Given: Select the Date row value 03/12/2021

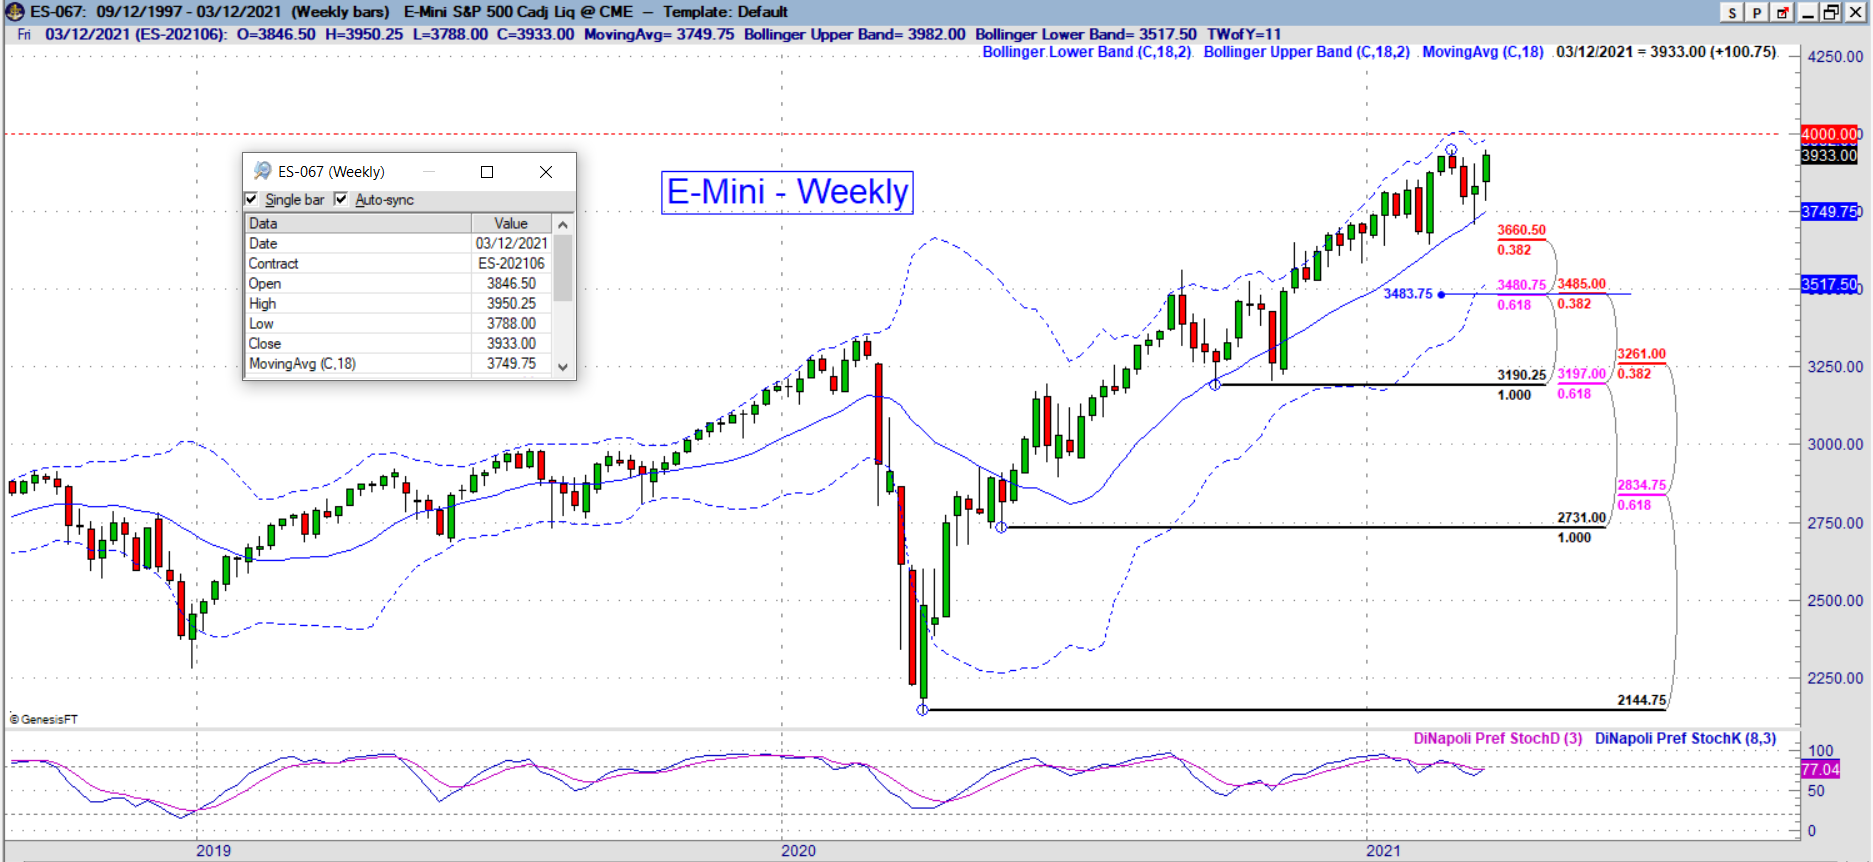Looking at the screenshot, I should pyautogui.click(x=511, y=243).
